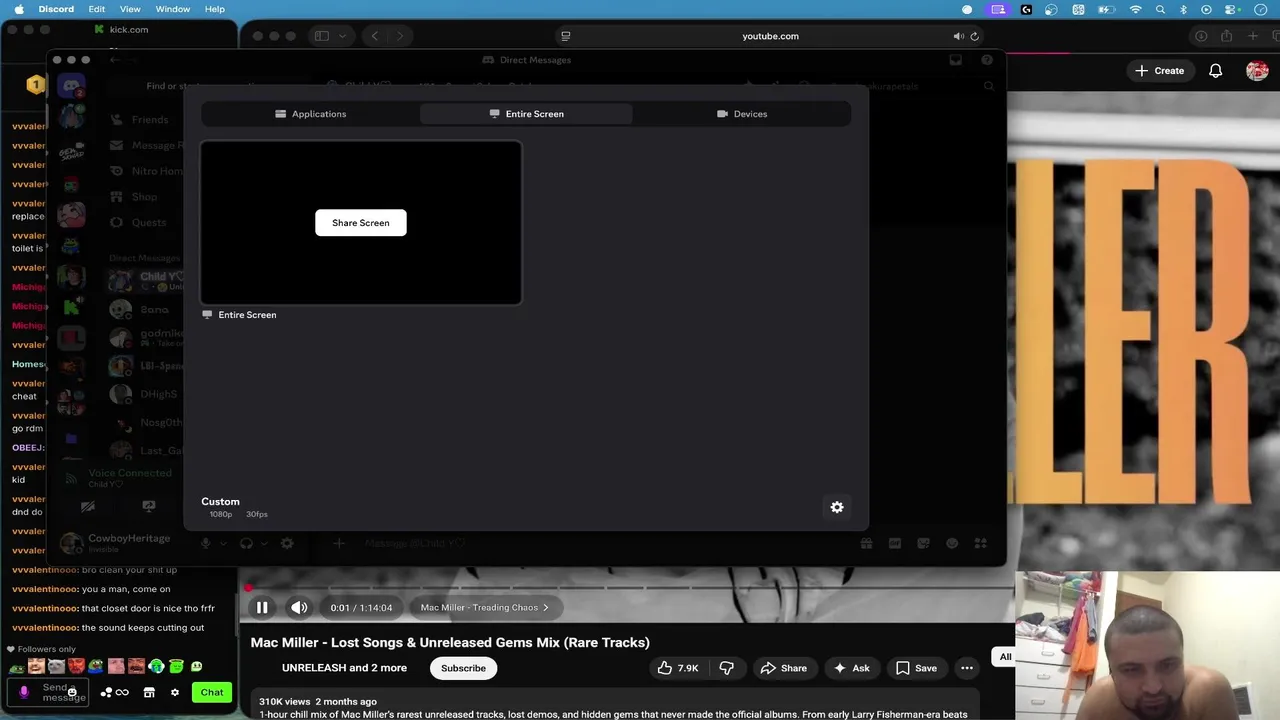The width and height of the screenshot is (1280, 720).
Task: Open the Custom stream quality options
Action: pyautogui.click(x=234, y=507)
